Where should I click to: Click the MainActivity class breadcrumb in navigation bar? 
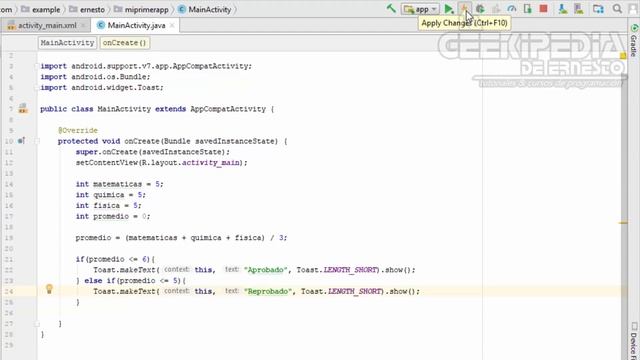(205, 9)
